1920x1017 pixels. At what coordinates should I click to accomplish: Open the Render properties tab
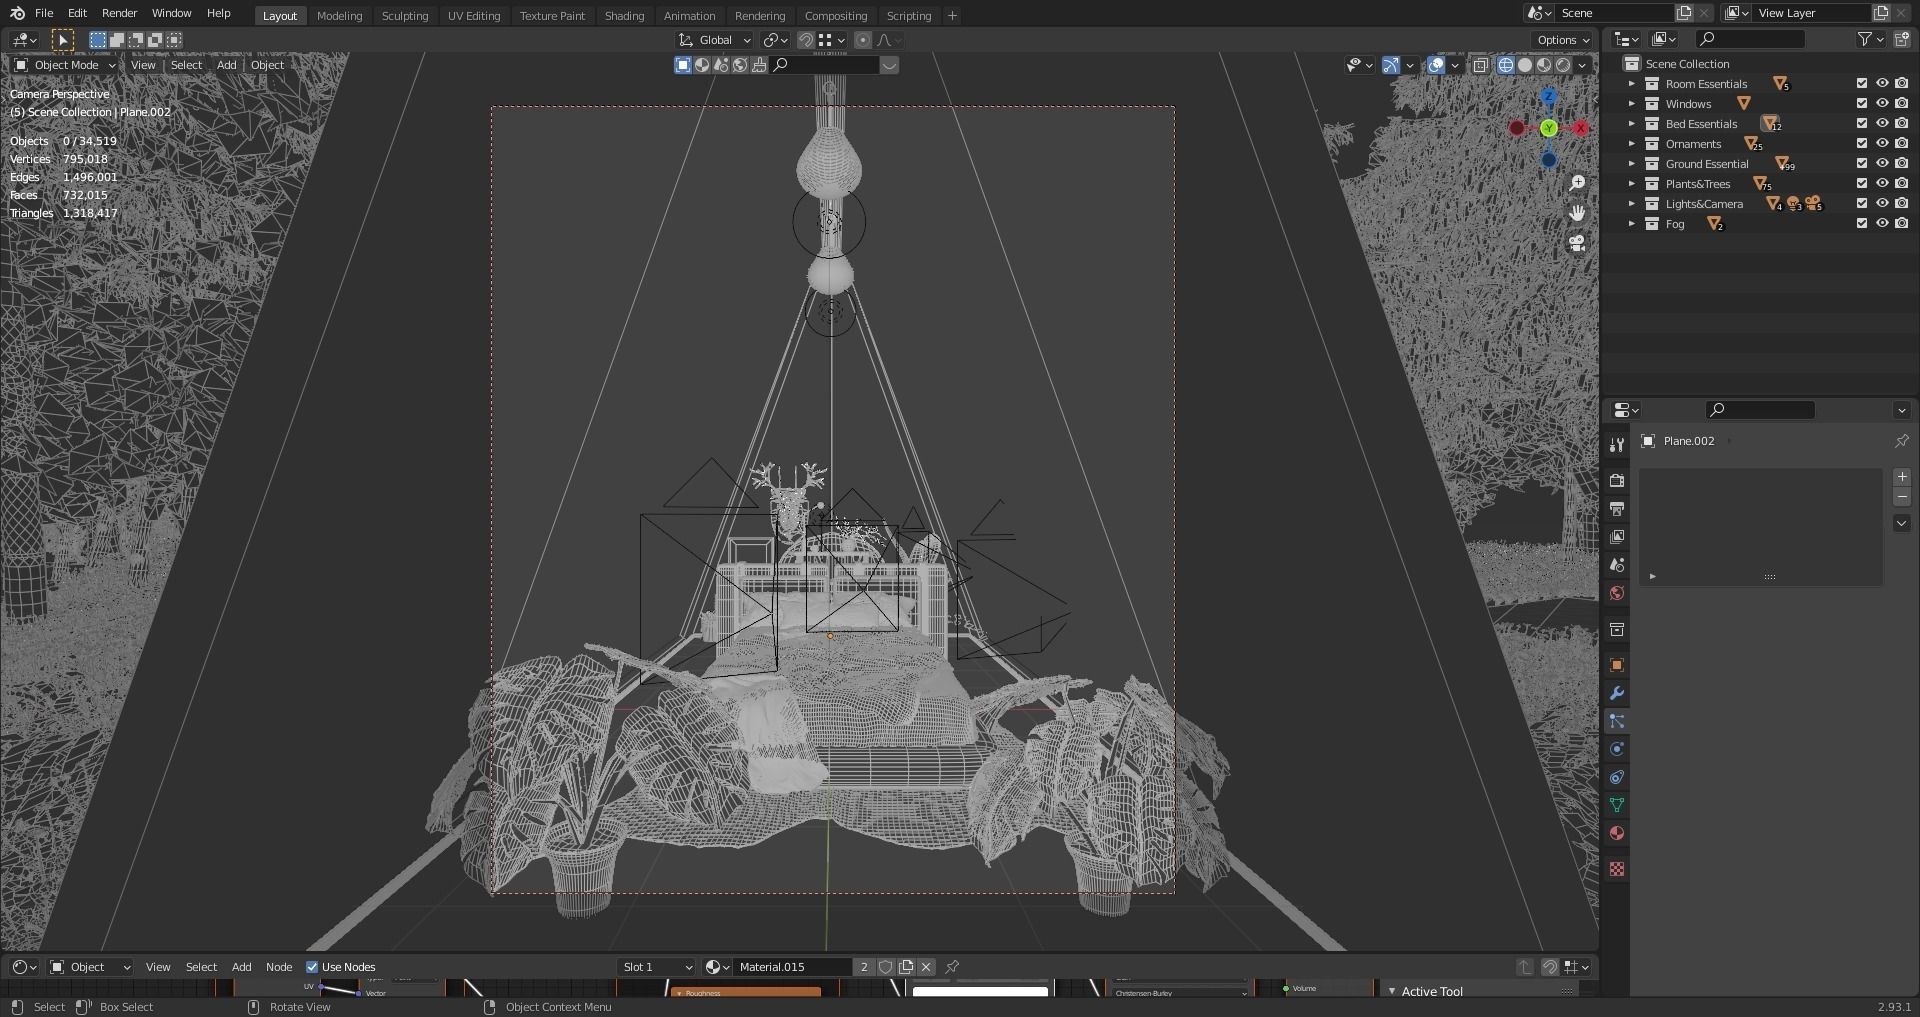[1616, 481]
